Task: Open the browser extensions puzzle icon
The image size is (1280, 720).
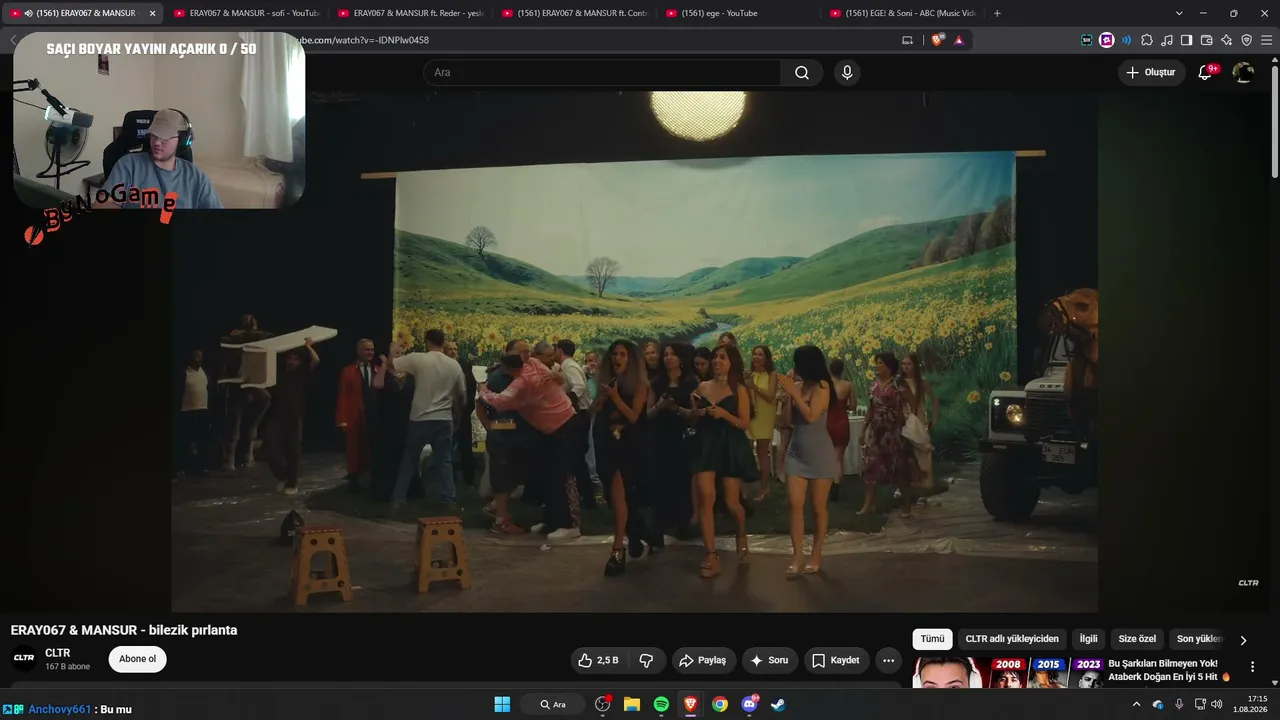Action: pos(1147,40)
